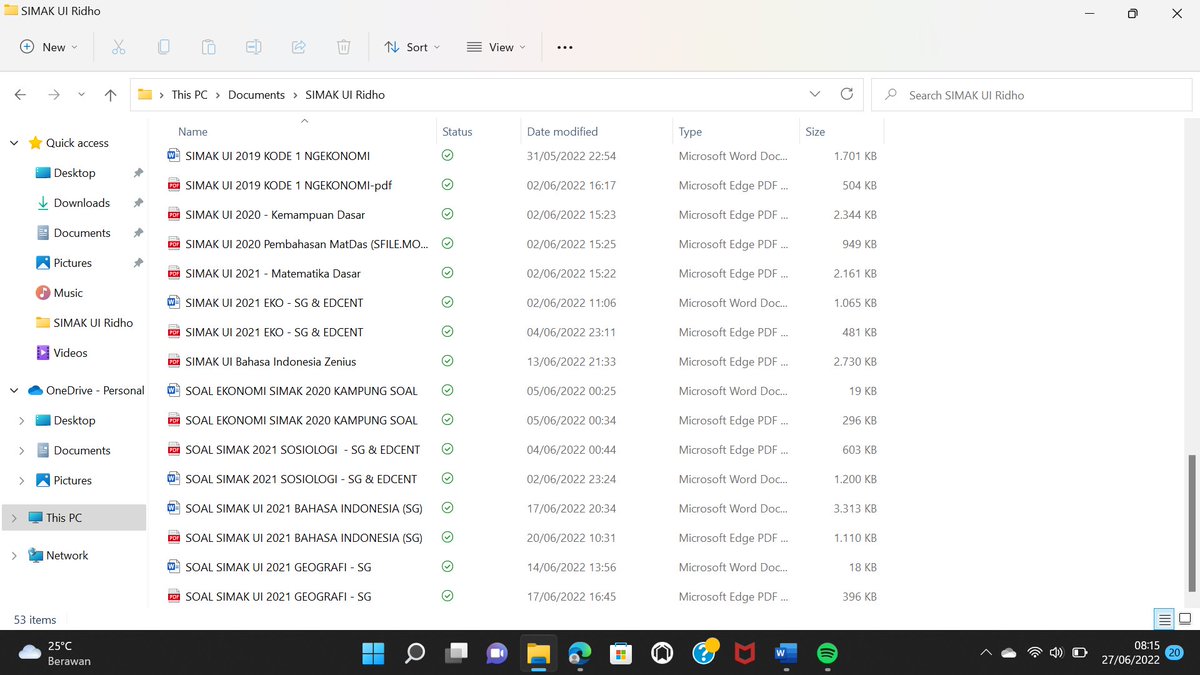1200x675 pixels.
Task: Open the Sort dropdown menu
Action: pyautogui.click(x=411, y=47)
